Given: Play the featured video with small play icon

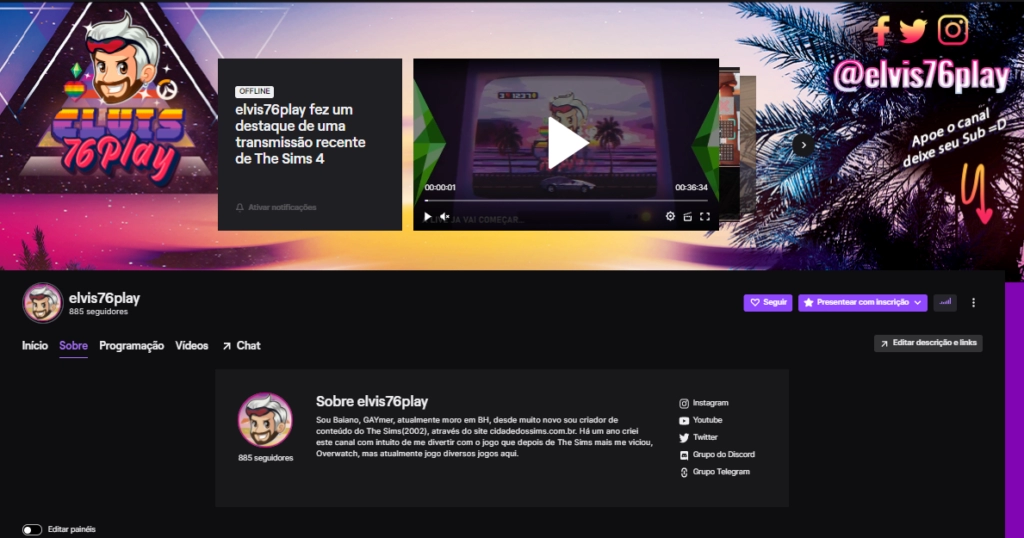Looking at the screenshot, I should [428, 216].
